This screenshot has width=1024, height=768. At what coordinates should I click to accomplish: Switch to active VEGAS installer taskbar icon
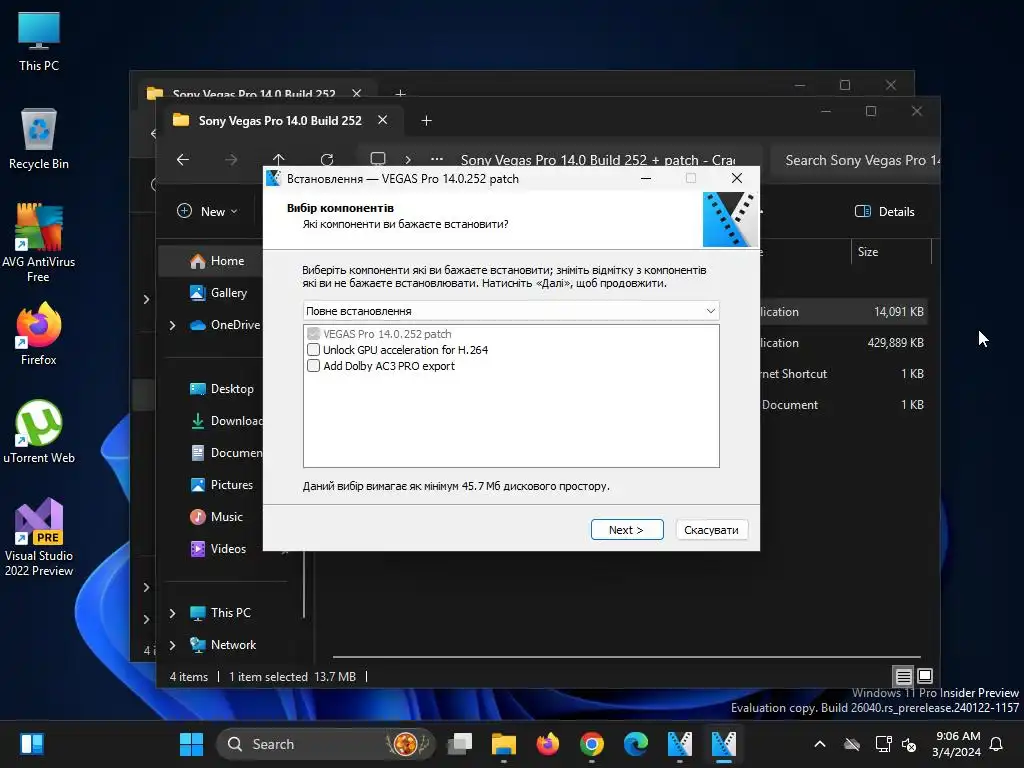[724, 744]
